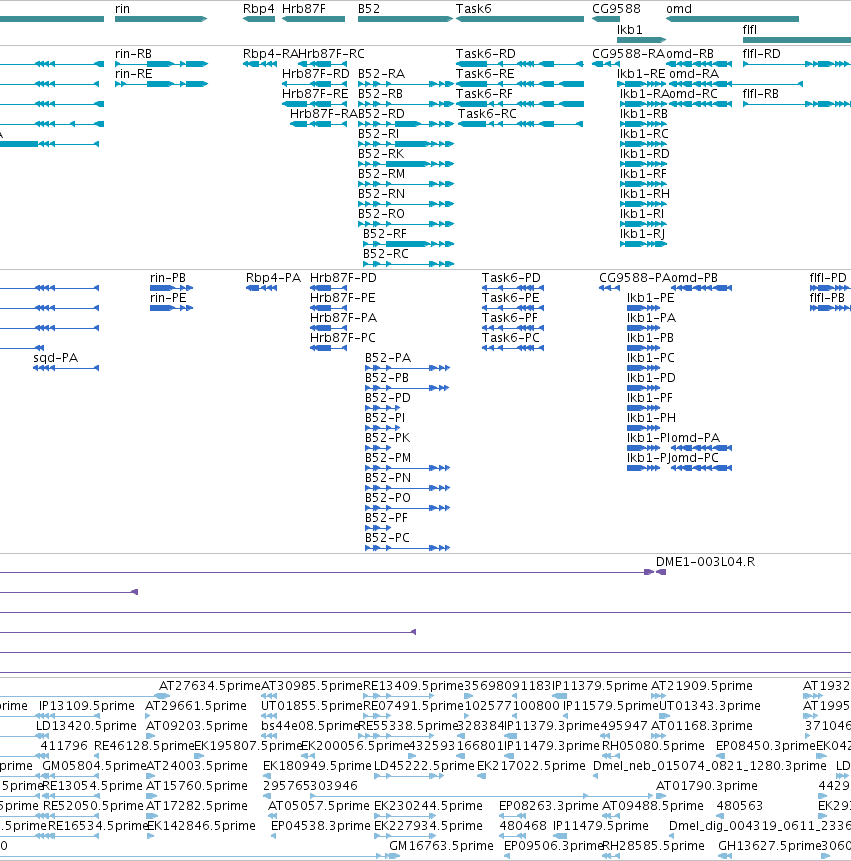The width and height of the screenshot is (851, 861).
Task: Click the Task6 gene feature in the gene track
Action: (520, 19)
